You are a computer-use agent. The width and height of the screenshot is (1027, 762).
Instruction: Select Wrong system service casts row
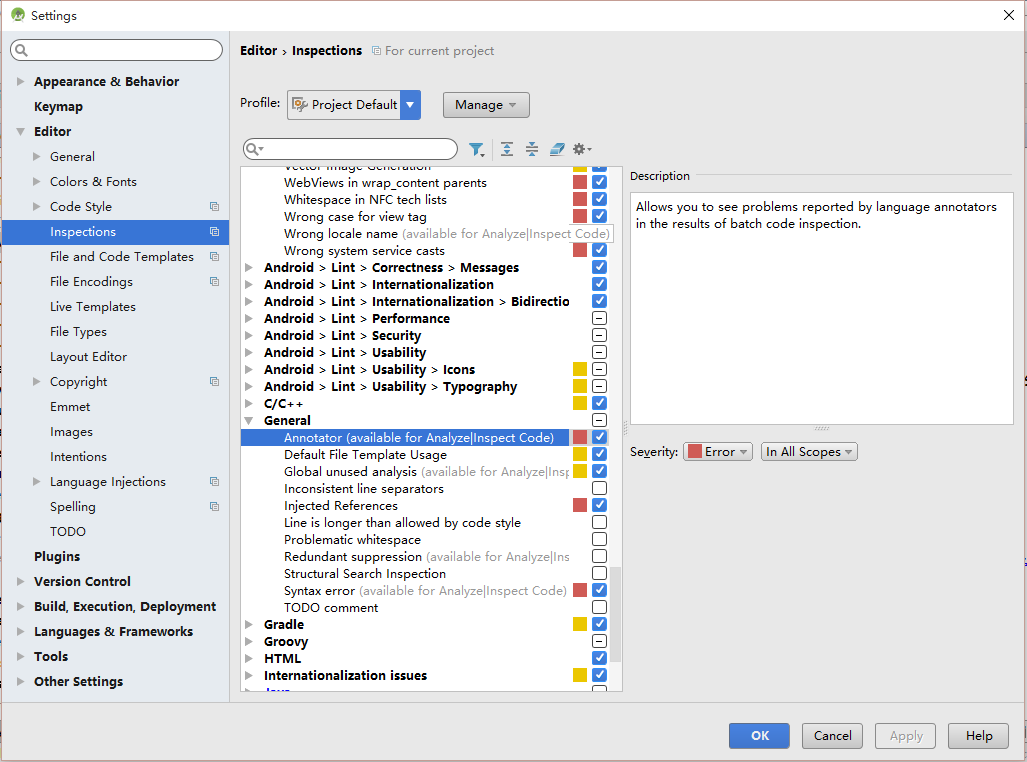pos(424,250)
